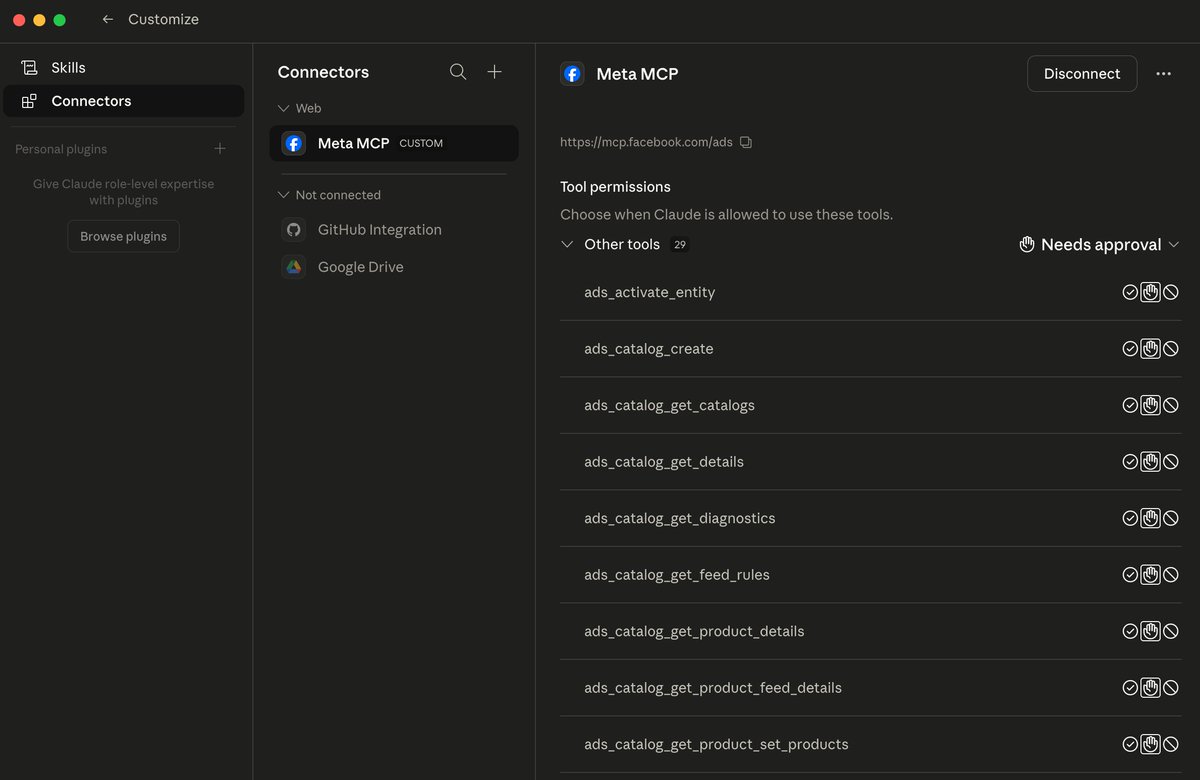The image size is (1200, 780).
Task: Always allow ads_catalog_get_catalogs
Action: [1130, 405]
